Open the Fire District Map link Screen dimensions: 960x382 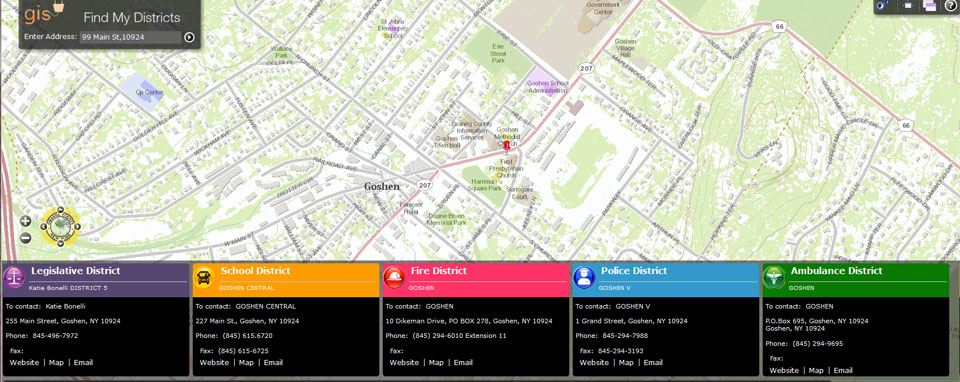pyautogui.click(x=436, y=362)
